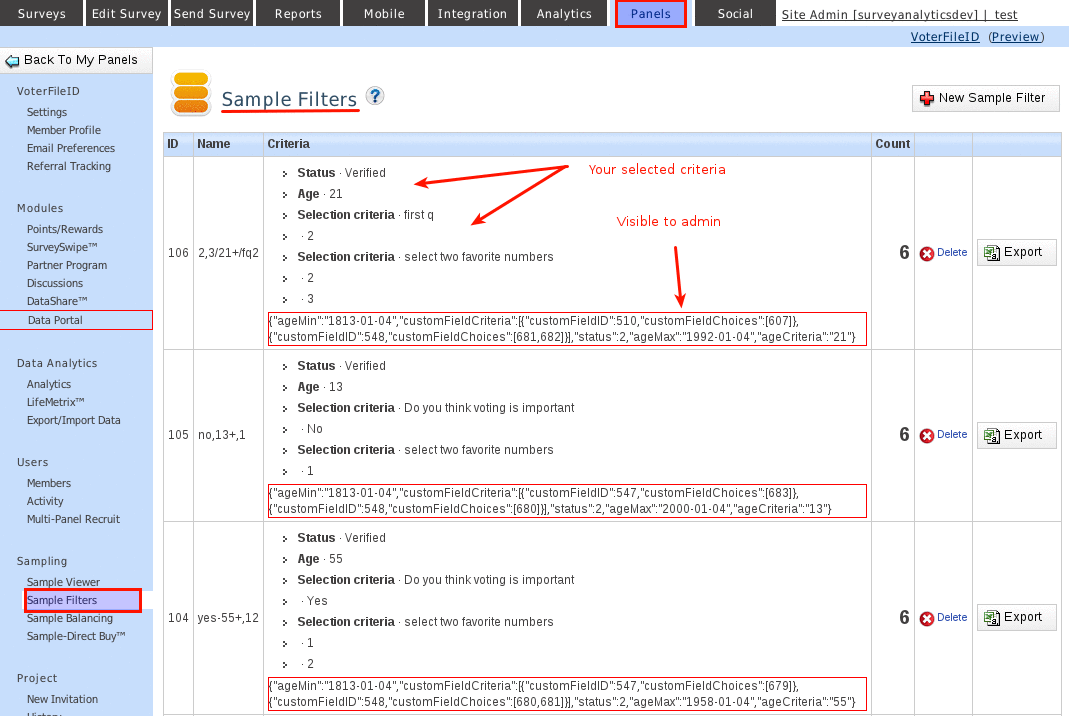Click red delete icon for filter 104

click(x=927, y=619)
